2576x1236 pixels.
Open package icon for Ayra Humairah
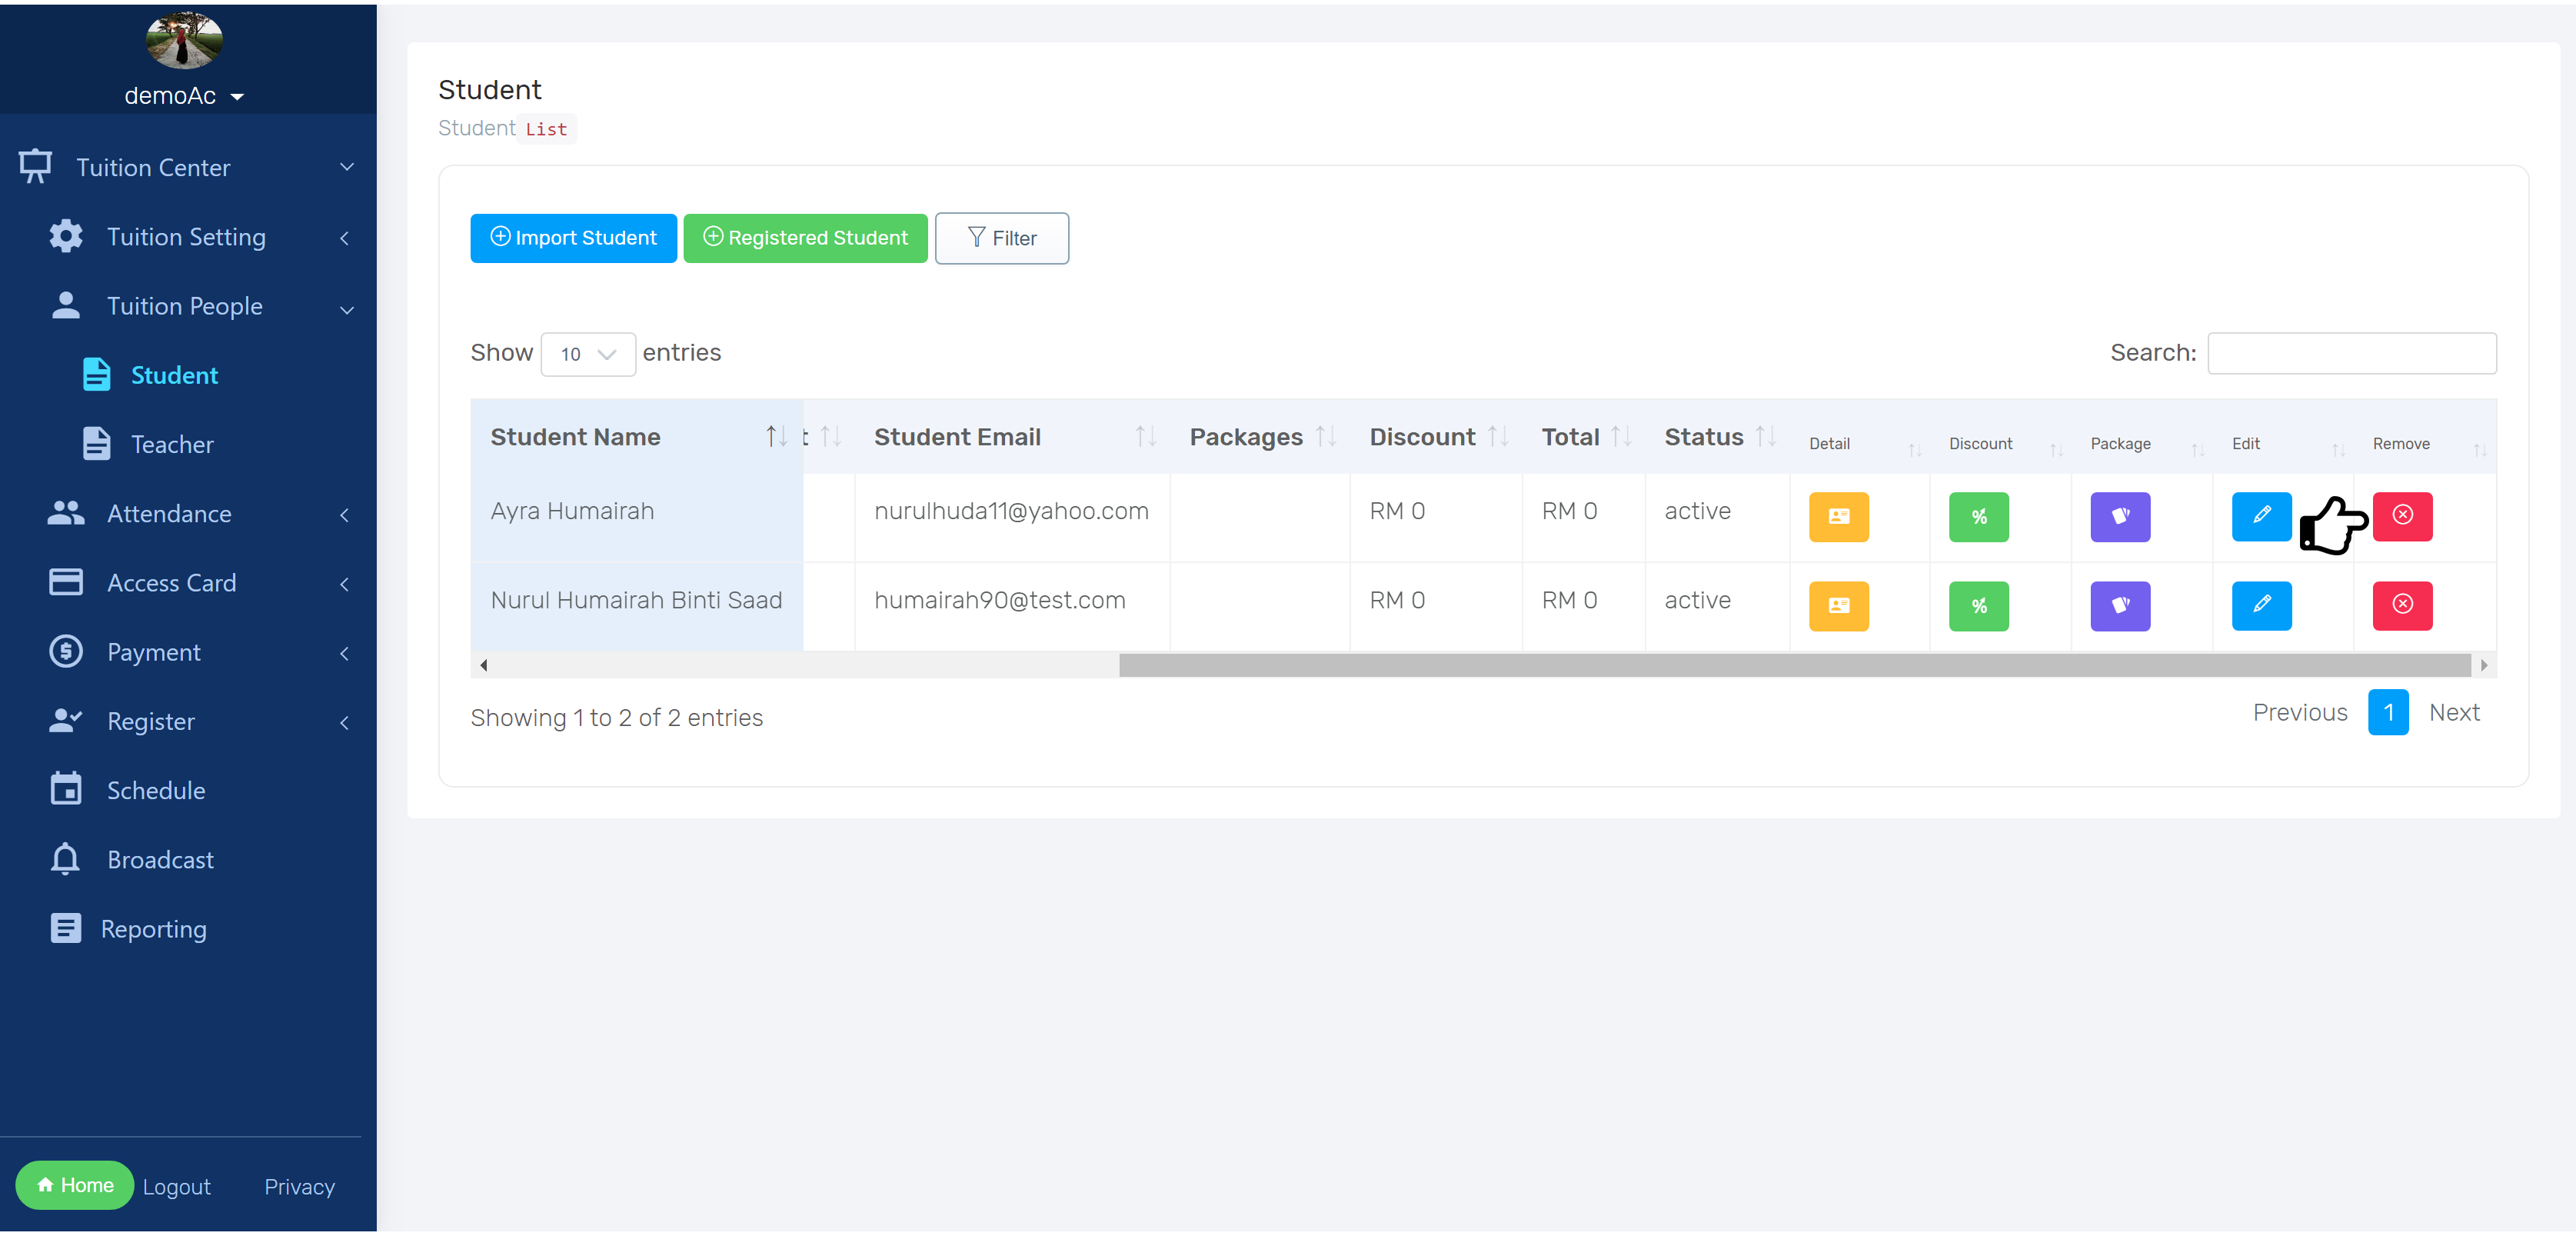[x=2120, y=516]
